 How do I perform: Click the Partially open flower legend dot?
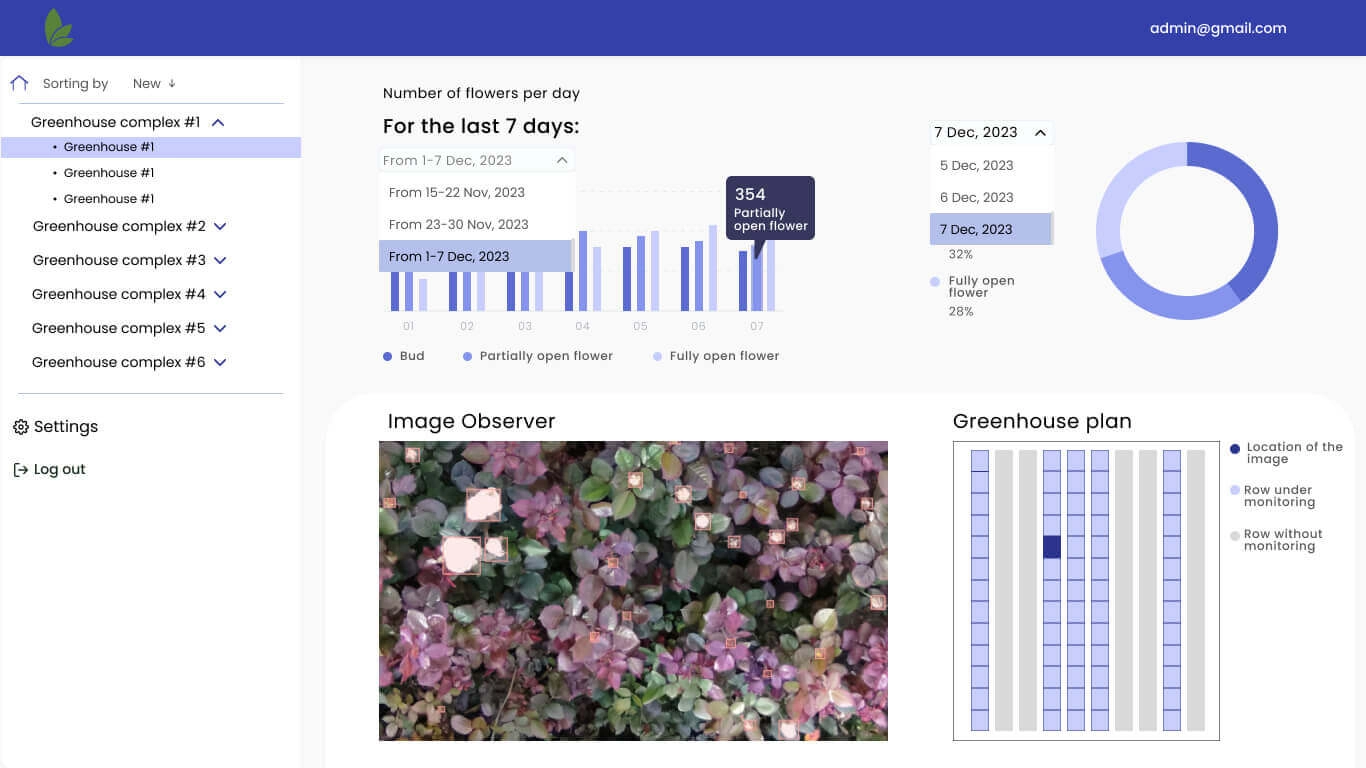pyautogui.click(x=467, y=356)
